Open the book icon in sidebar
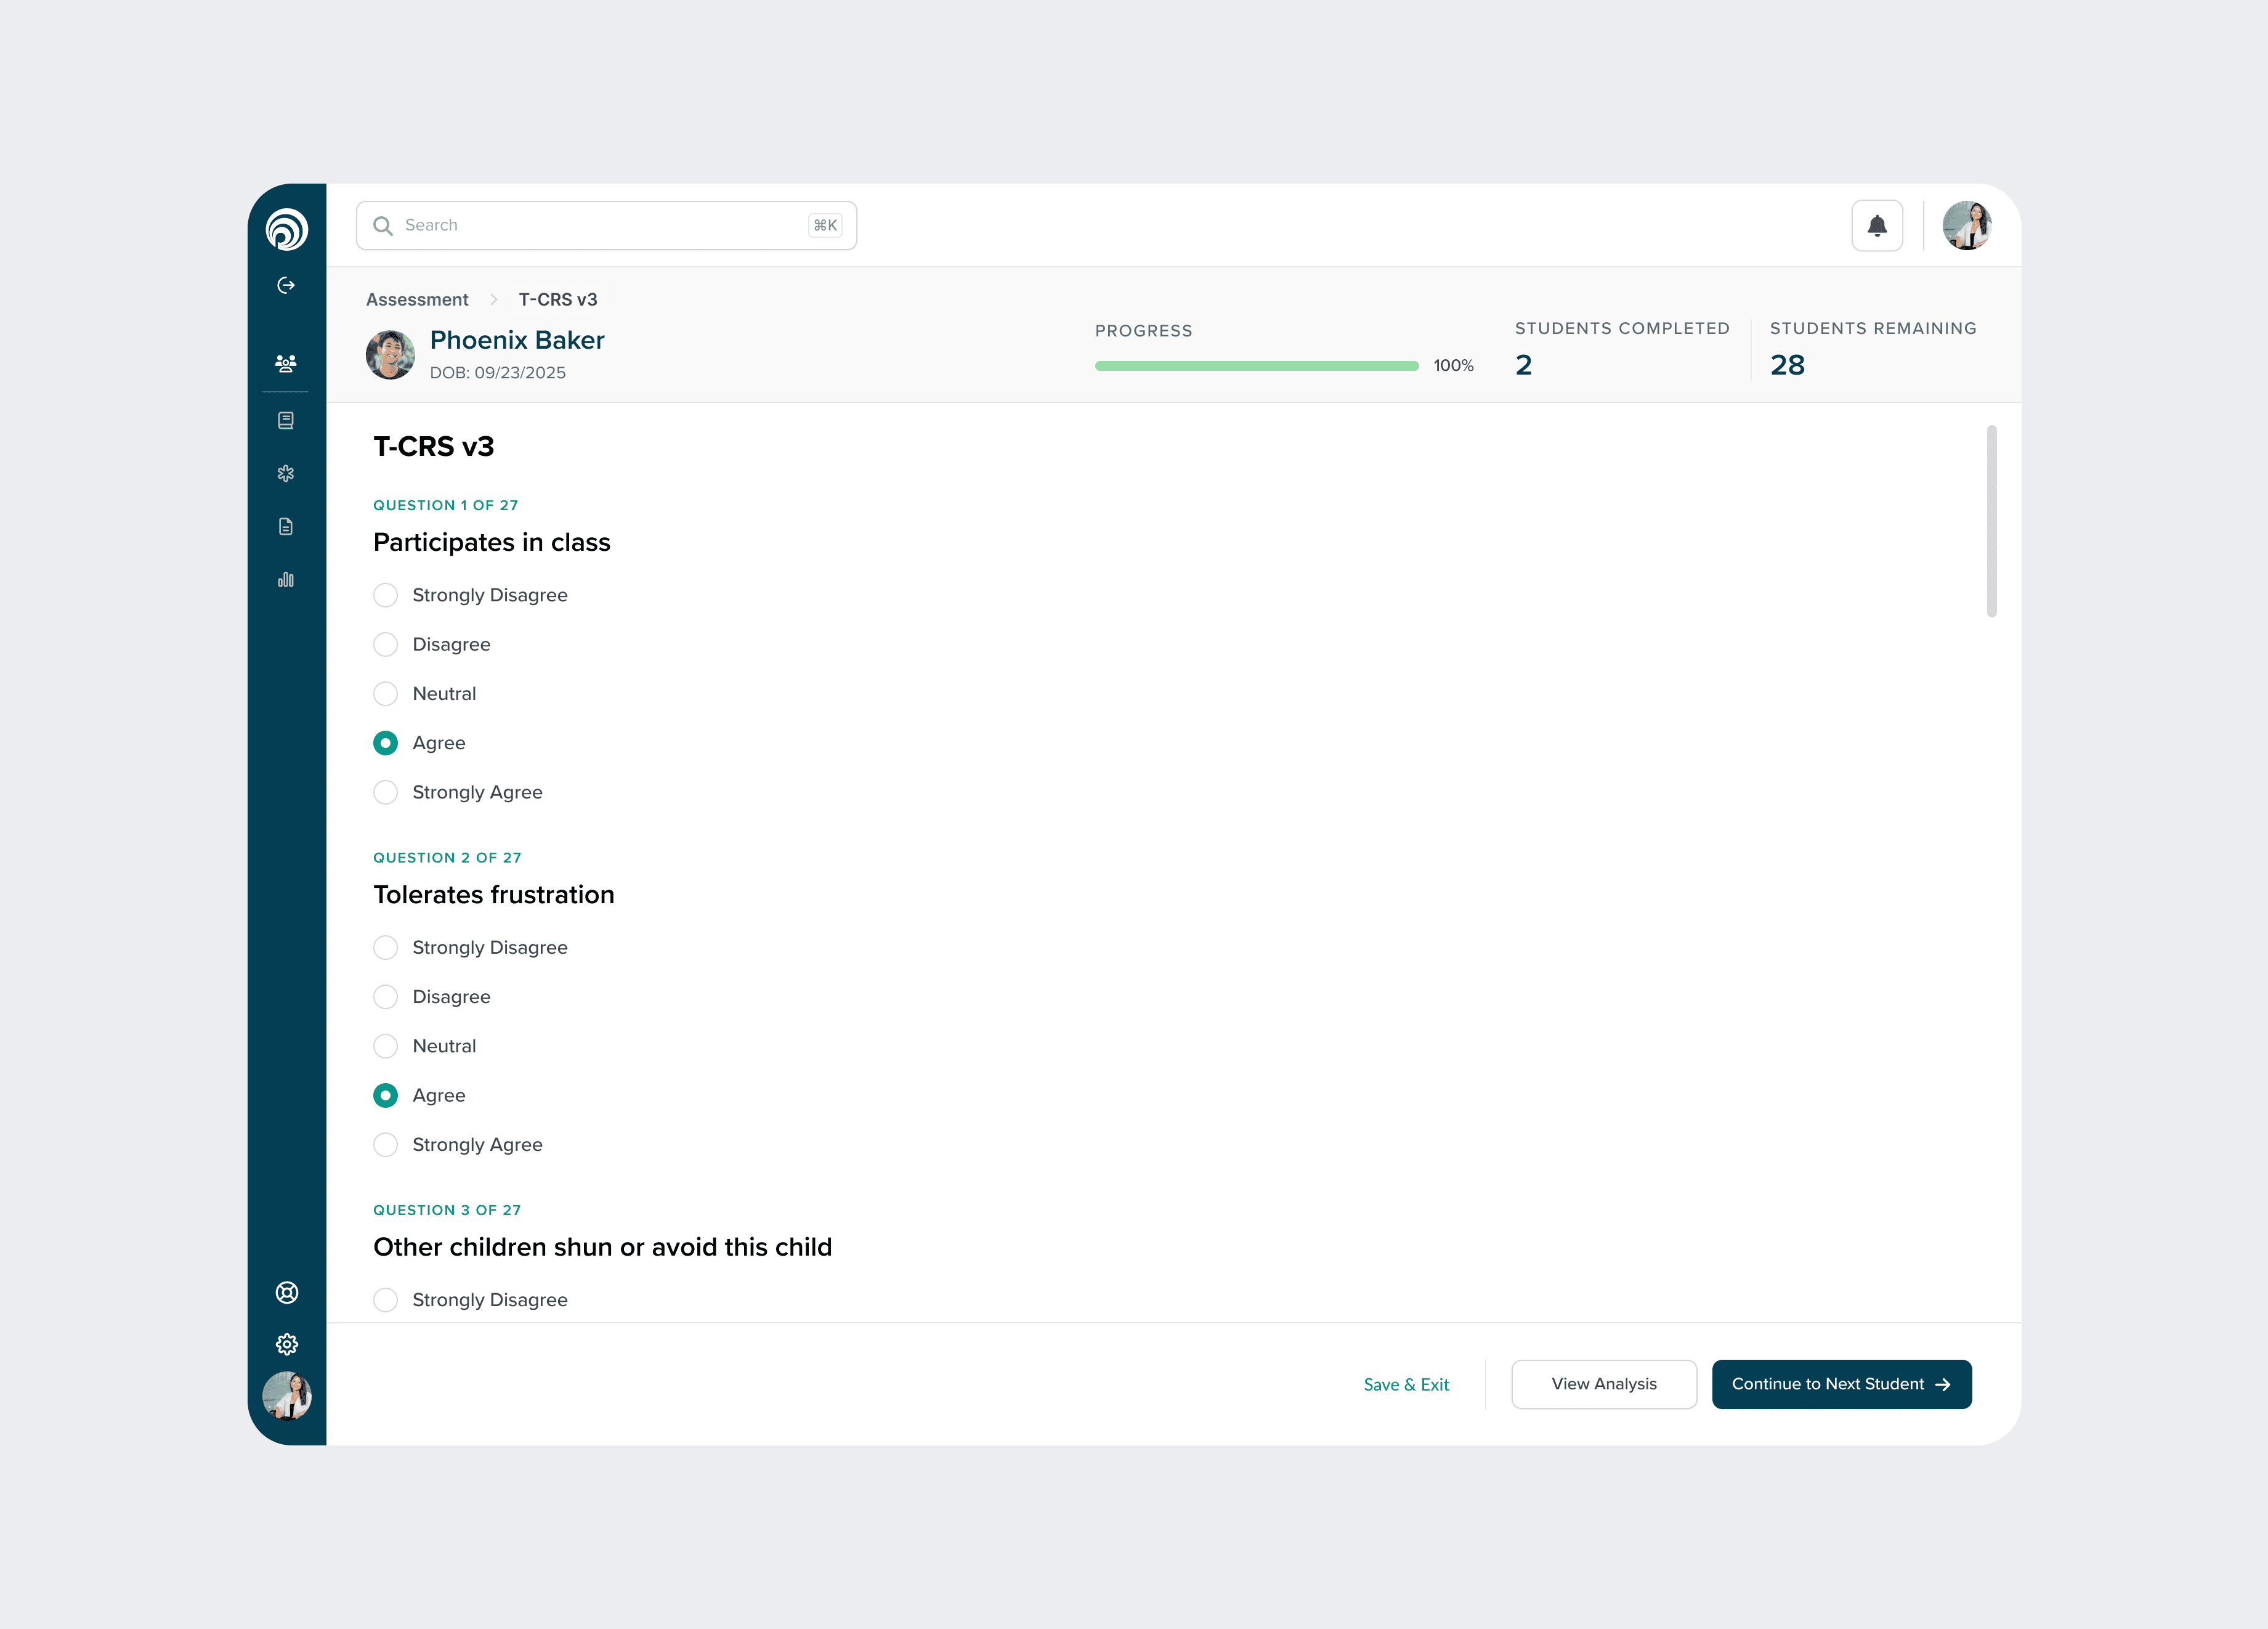This screenshot has height=1629, width=2268. click(x=286, y=420)
